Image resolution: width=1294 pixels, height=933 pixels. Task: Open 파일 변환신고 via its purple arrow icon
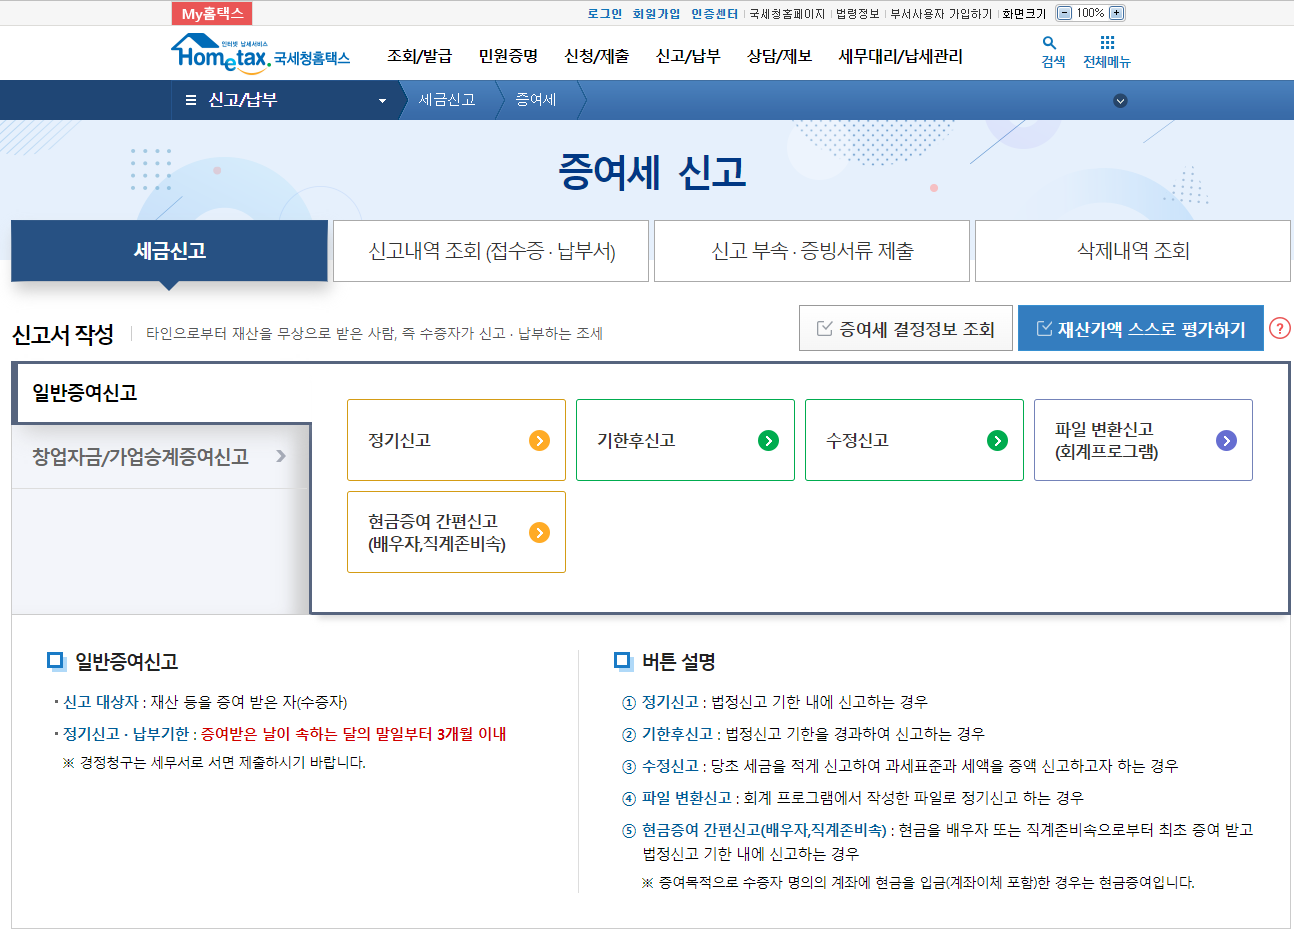(1227, 440)
